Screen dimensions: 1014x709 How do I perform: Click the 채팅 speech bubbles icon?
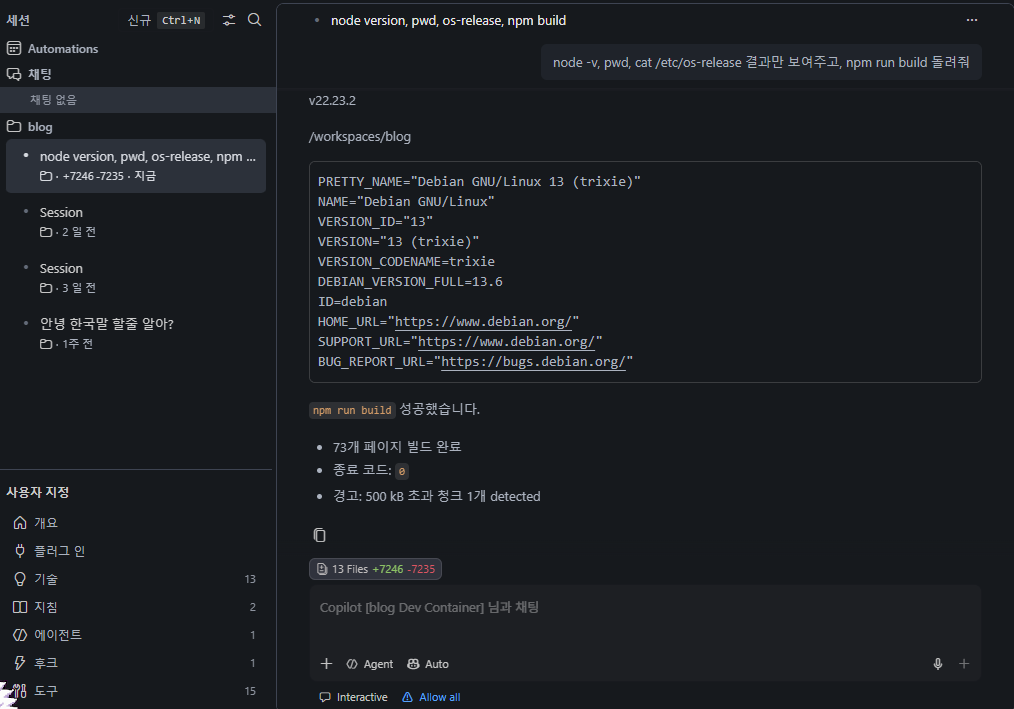[x=14, y=74]
